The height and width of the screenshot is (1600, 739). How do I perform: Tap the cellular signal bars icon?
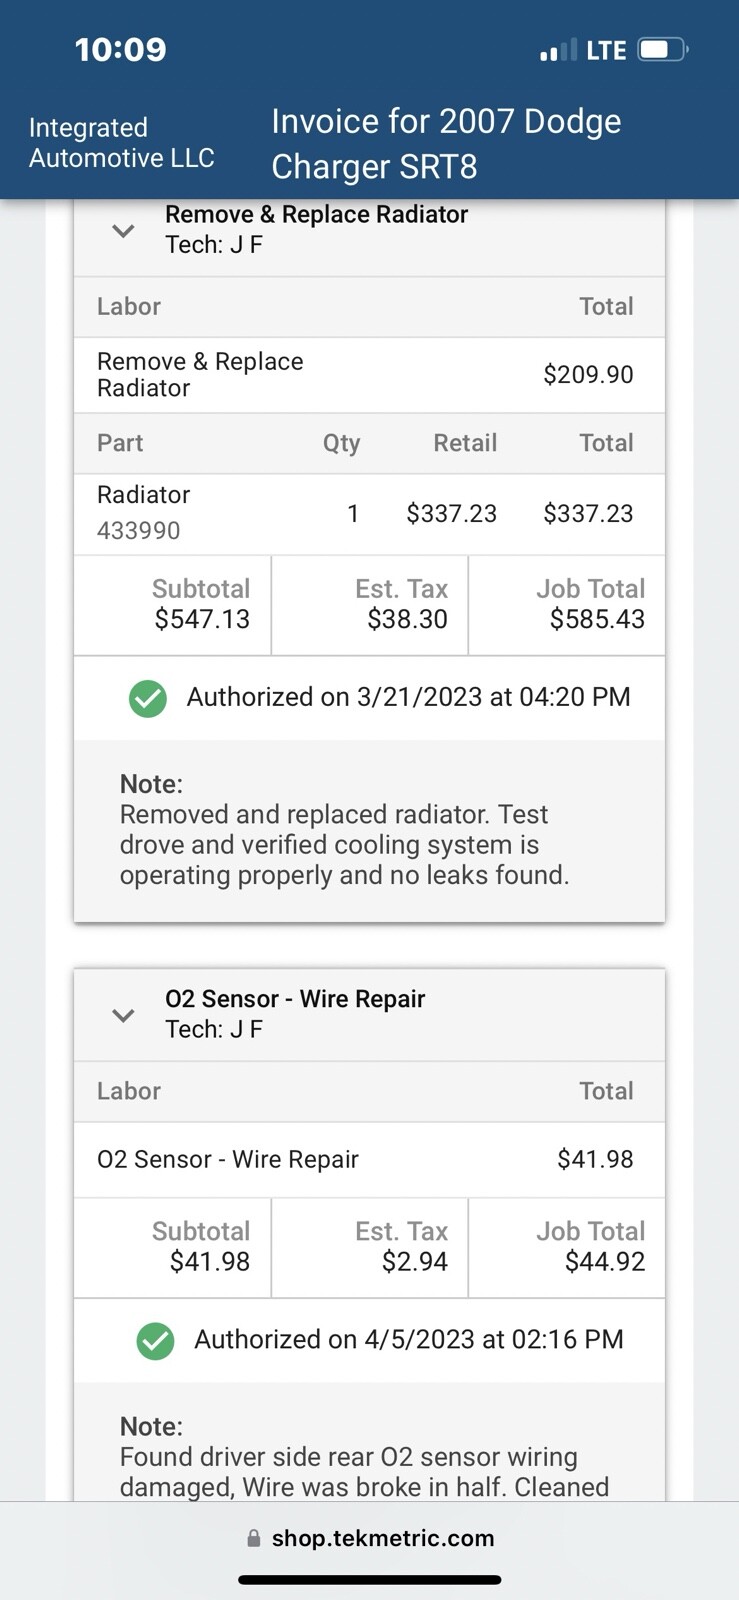coord(558,50)
